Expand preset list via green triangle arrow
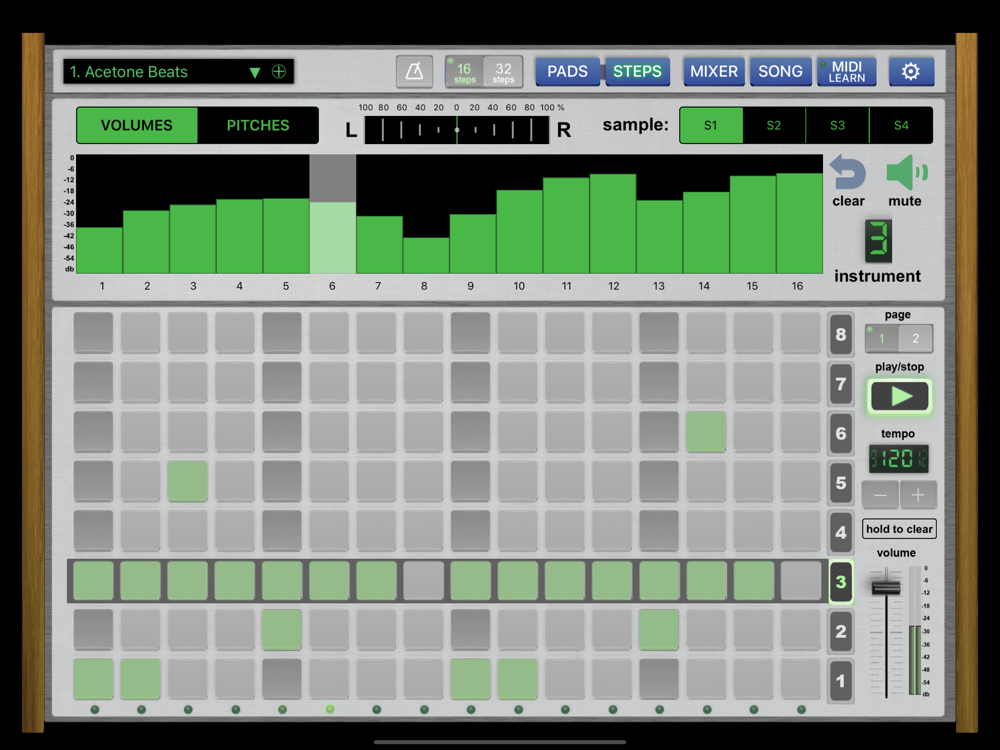The width and height of the screenshot is (1000, 750). pyautogui.click(x=254, y=72)
